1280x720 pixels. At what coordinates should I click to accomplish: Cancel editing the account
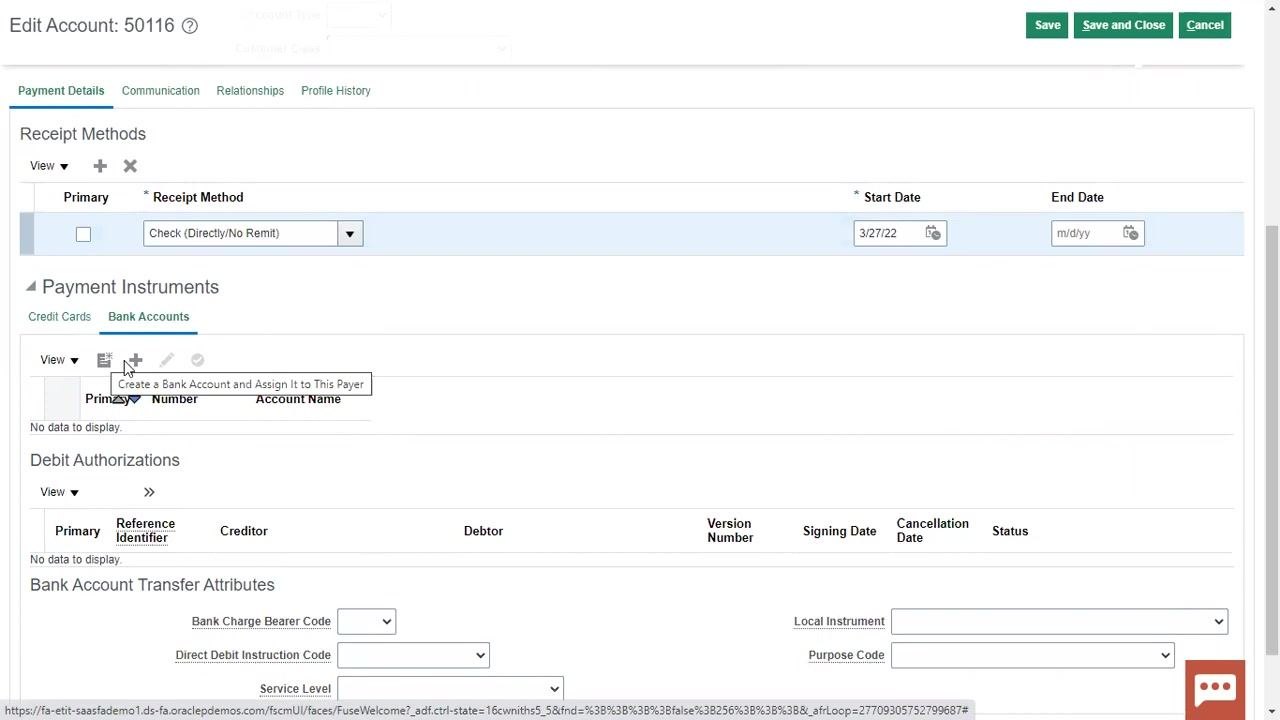1204,25
